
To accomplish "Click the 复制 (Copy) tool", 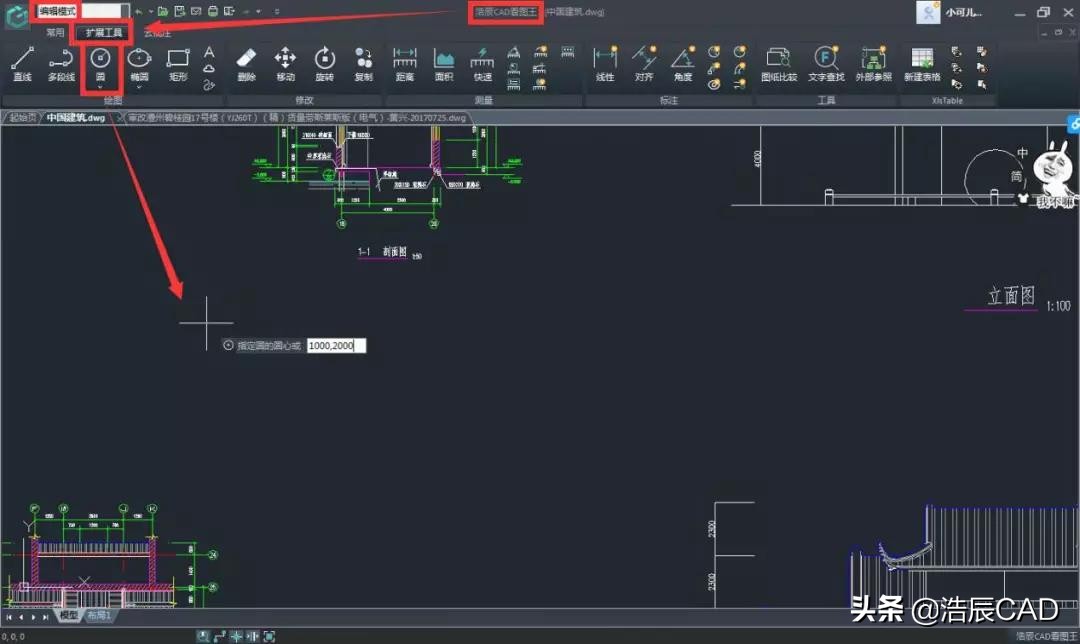I will click(x=363, y=64).
